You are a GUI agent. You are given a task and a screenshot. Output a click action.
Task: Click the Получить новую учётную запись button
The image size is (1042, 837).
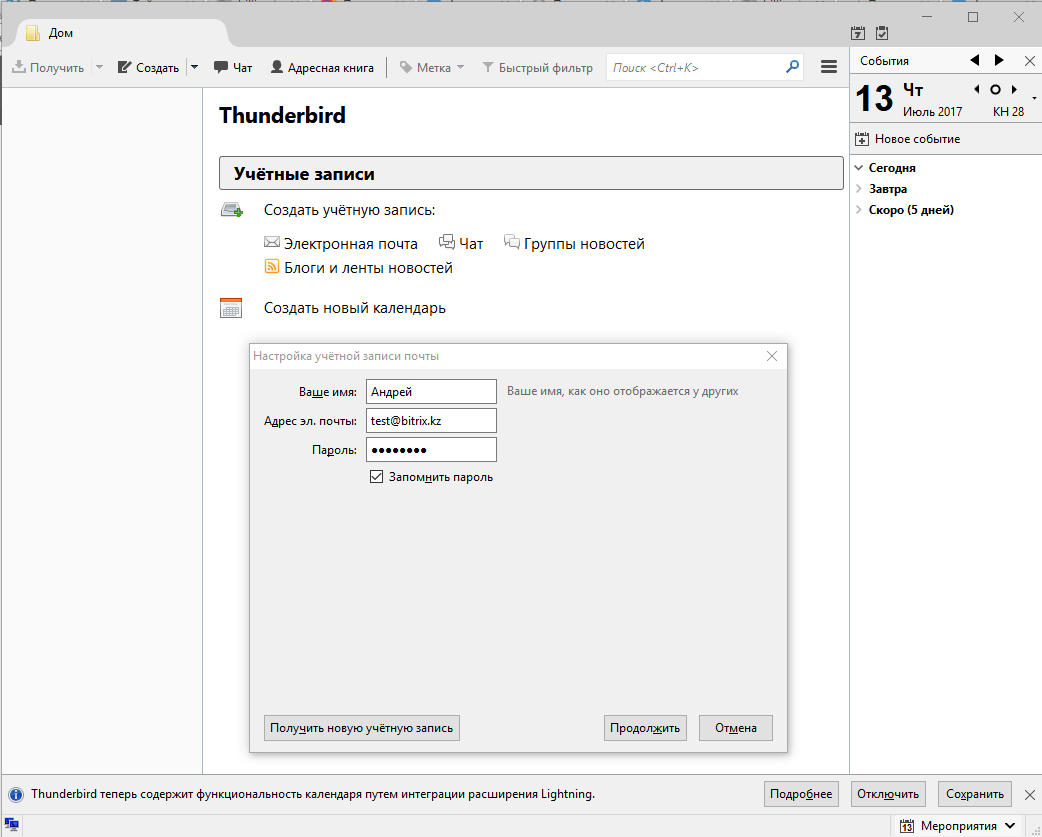tap(362, 728)
